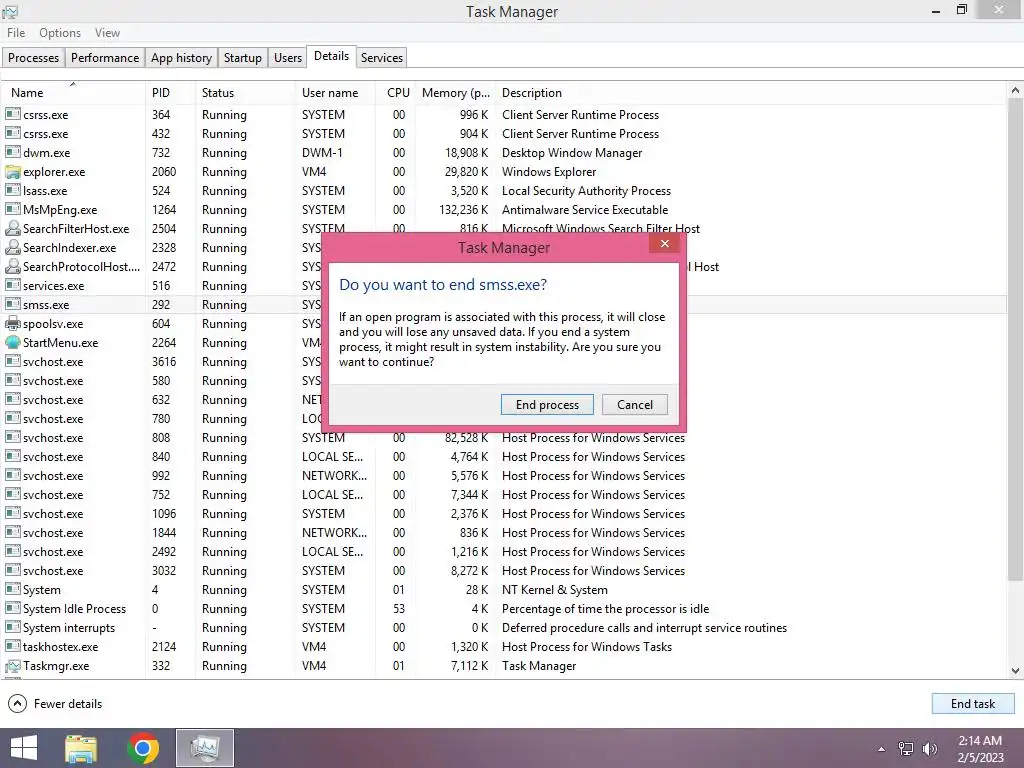Switch to the Startup tab
Image resolution: width=1024 pixels, height=768 pixels.
pyautogui.click(x=242, y=57)
